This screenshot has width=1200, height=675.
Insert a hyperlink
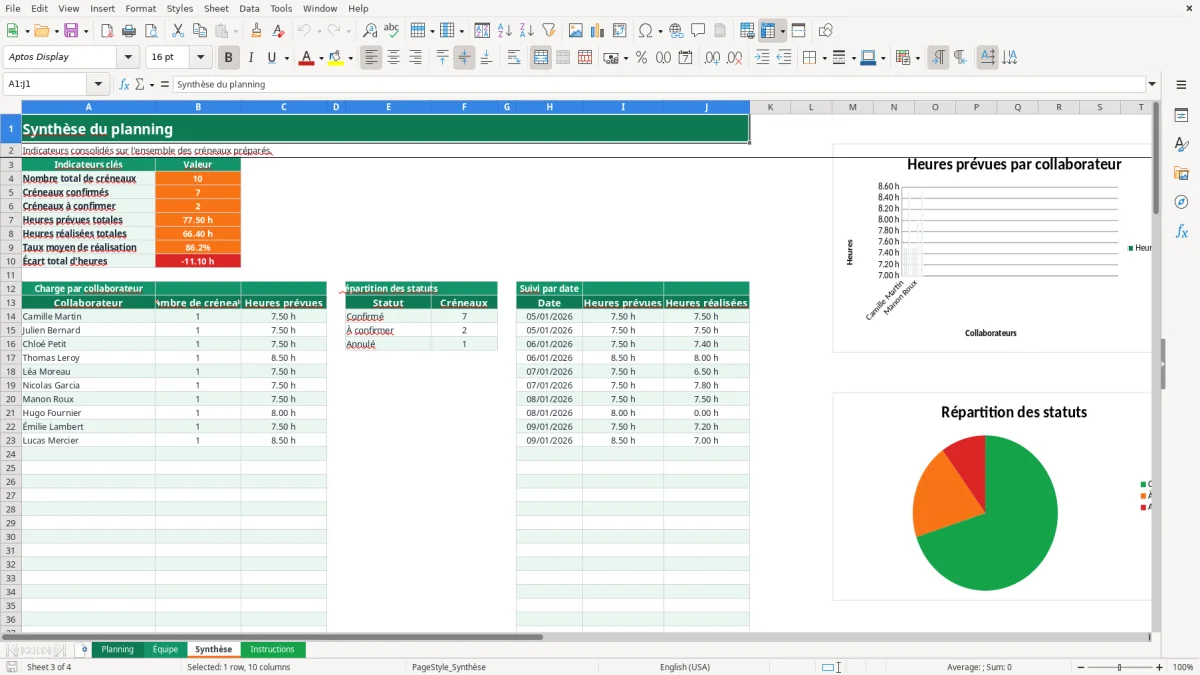[x=676, y=31]
